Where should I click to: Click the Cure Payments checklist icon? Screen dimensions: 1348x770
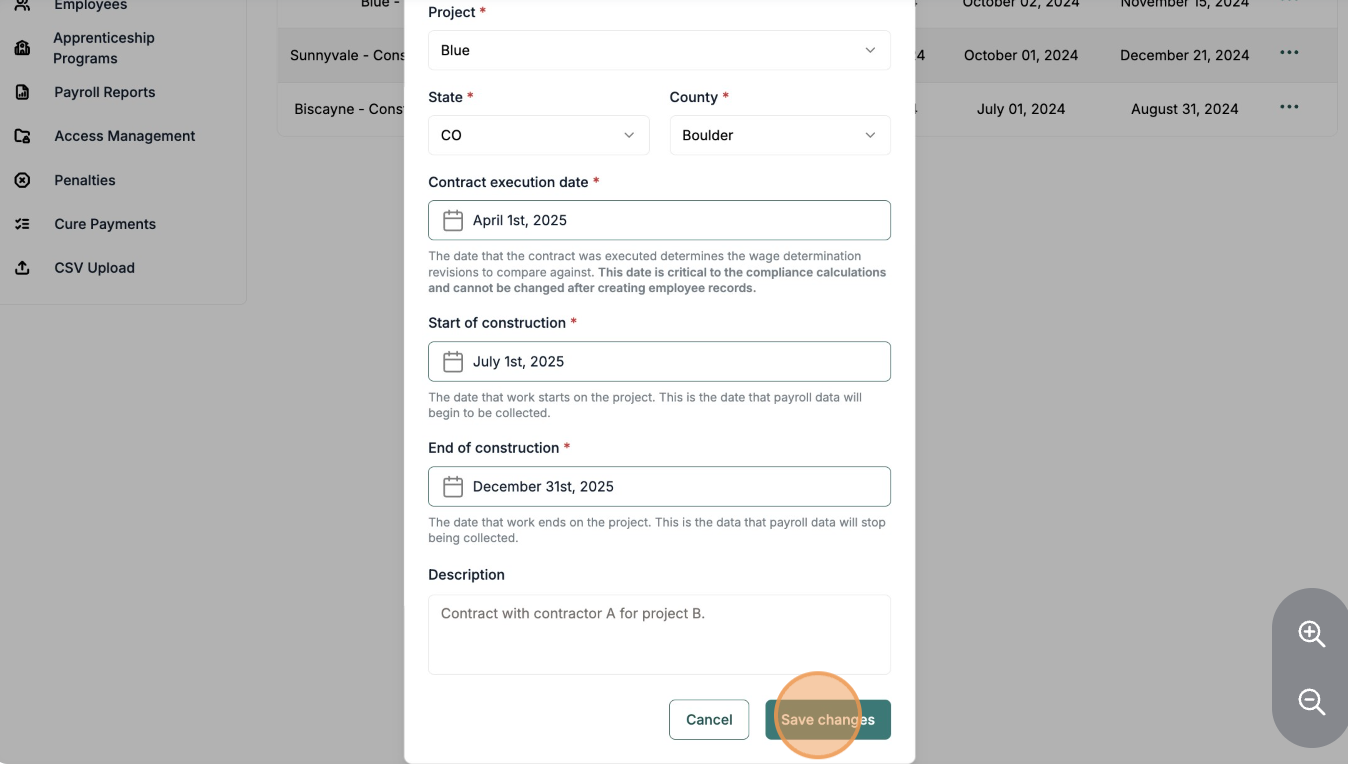pyautogui.click(x=22, y=224)
